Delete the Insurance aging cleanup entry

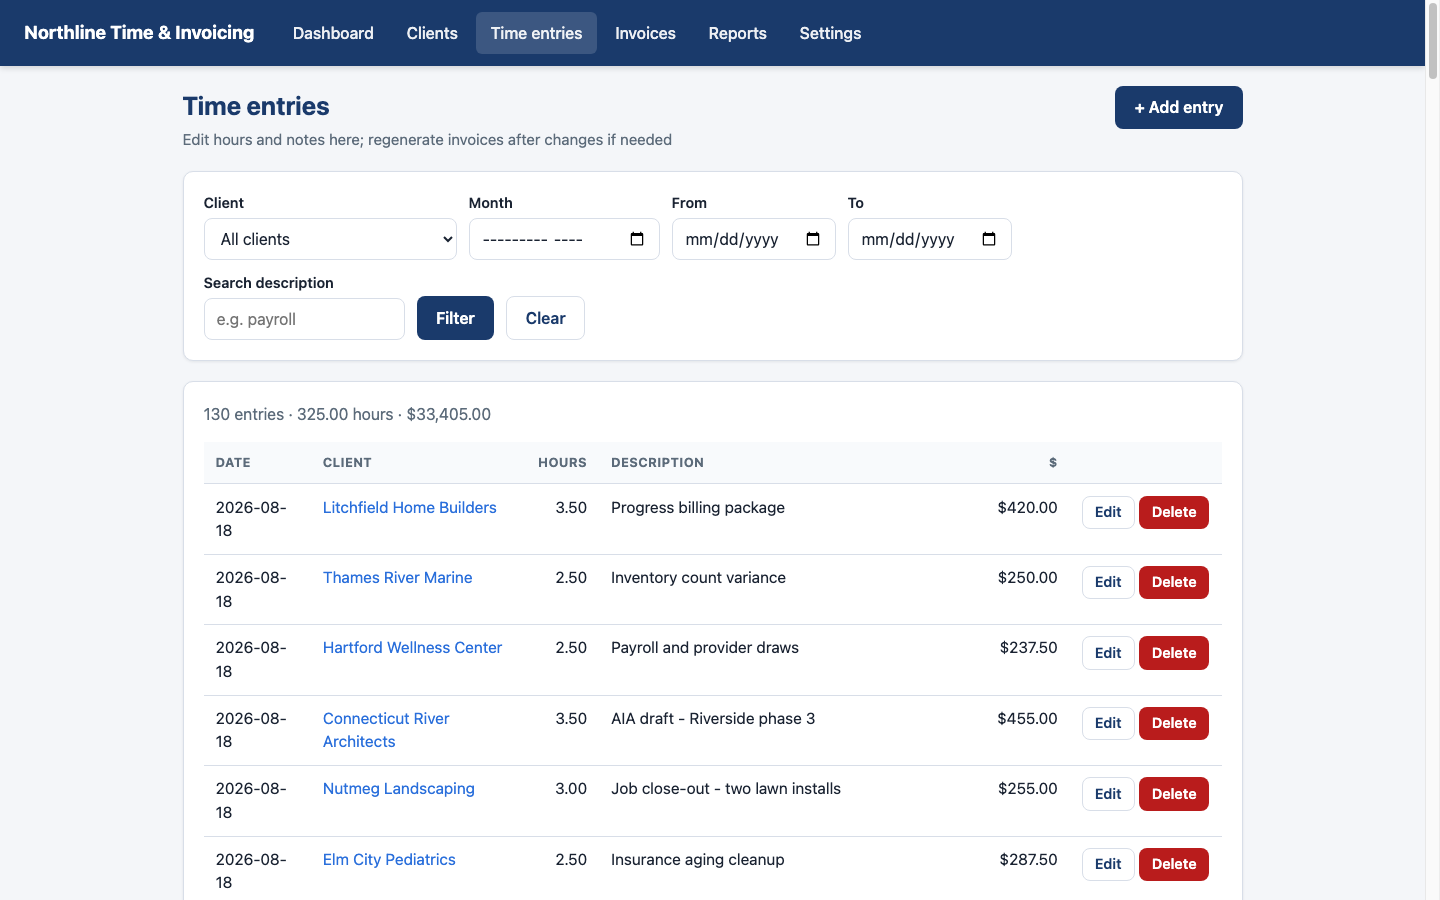point(1174,864)
